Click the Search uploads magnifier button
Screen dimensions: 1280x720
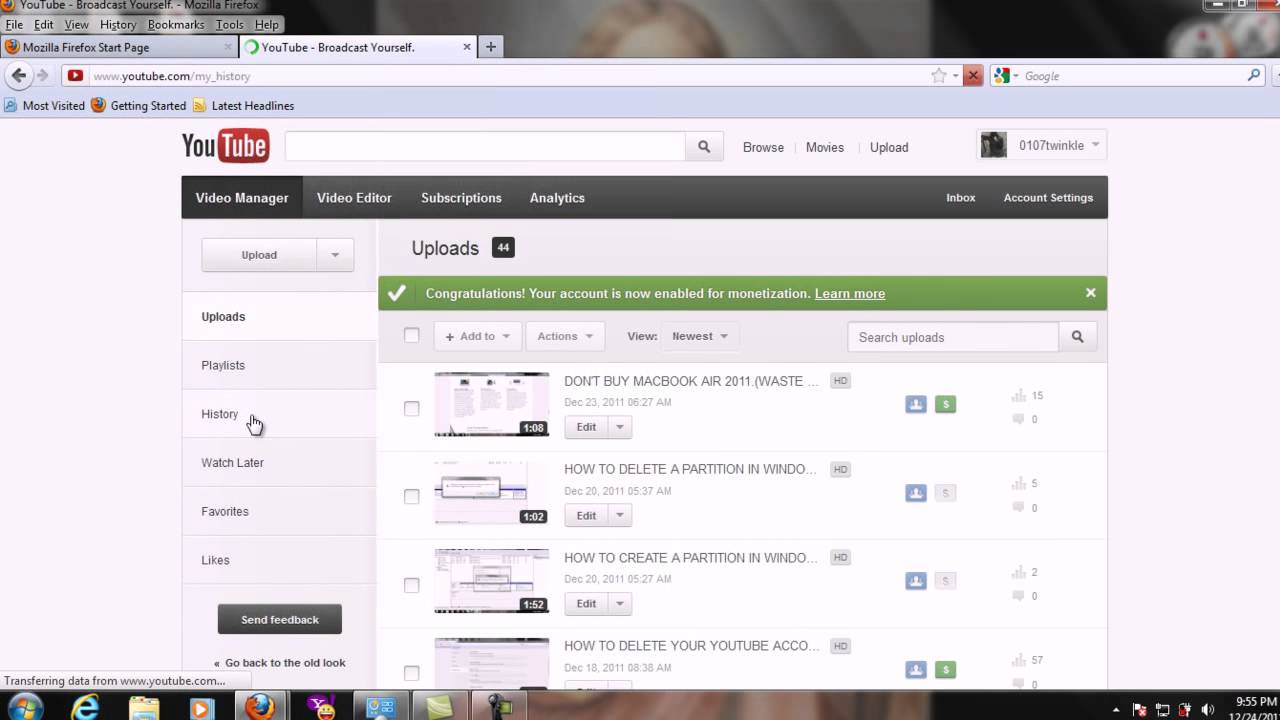(1077, 337)
